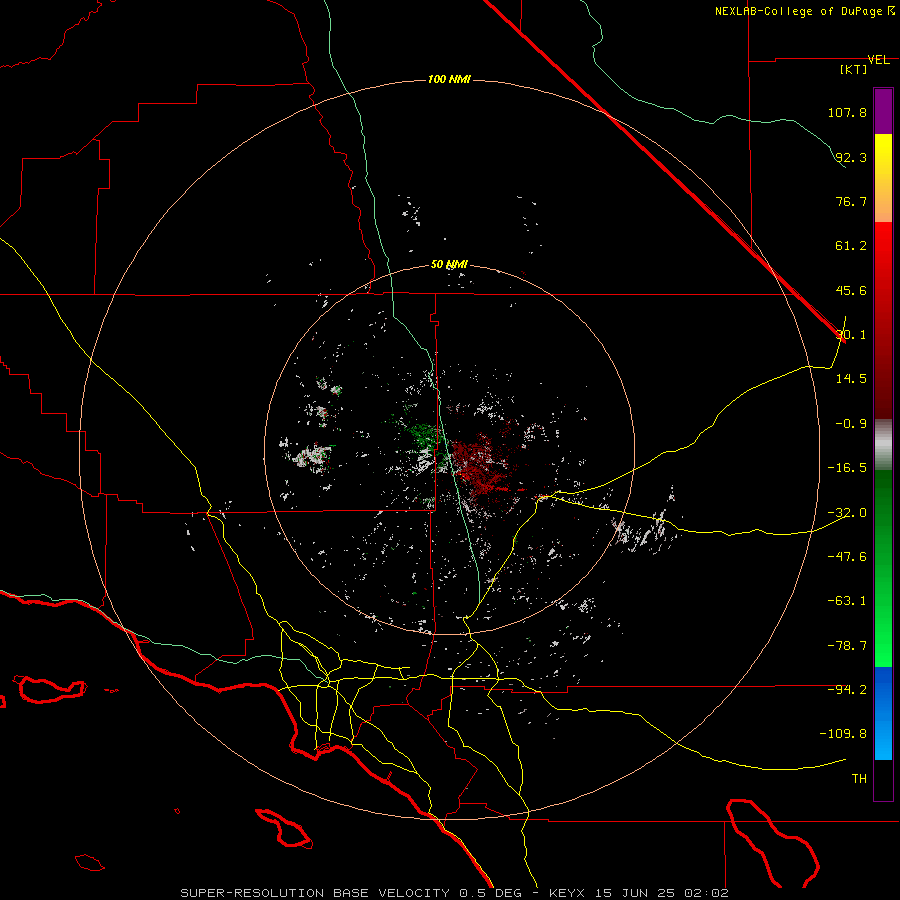Click the -0.9 velocity scale value
The image size is (900, 900).
[x=851, y=424]
